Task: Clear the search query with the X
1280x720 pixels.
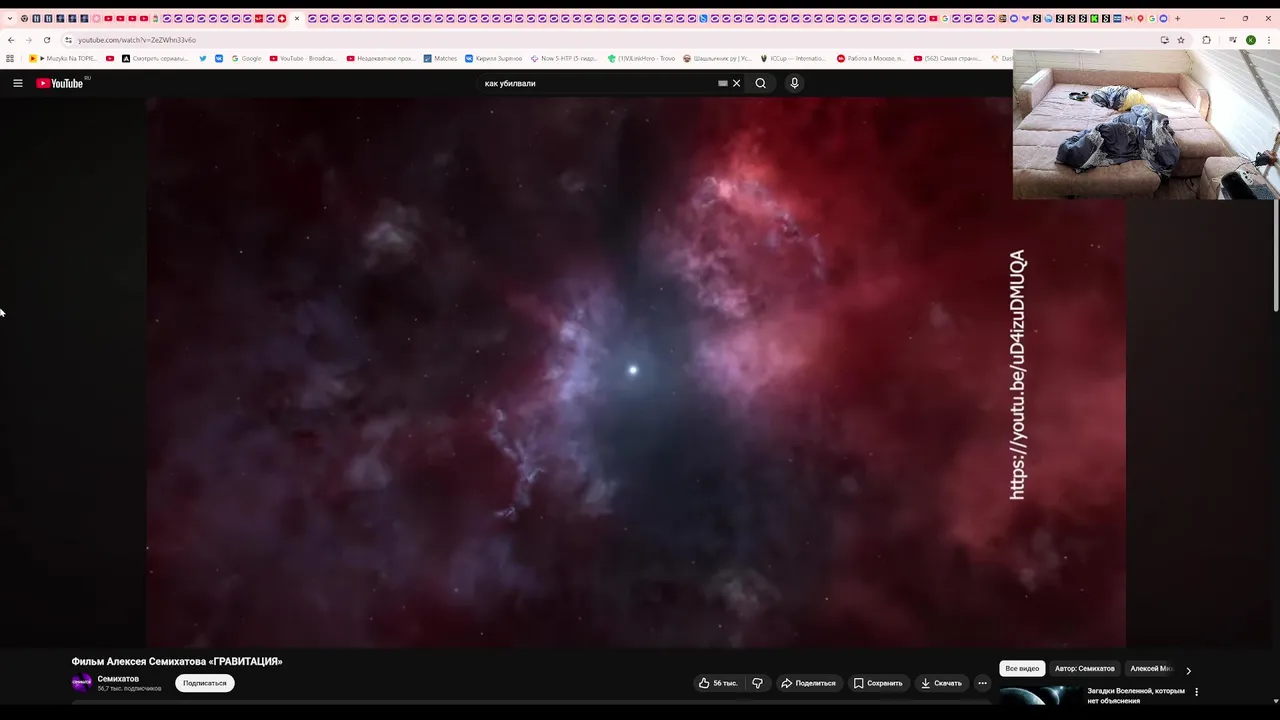Action: (x=736, y=83)
